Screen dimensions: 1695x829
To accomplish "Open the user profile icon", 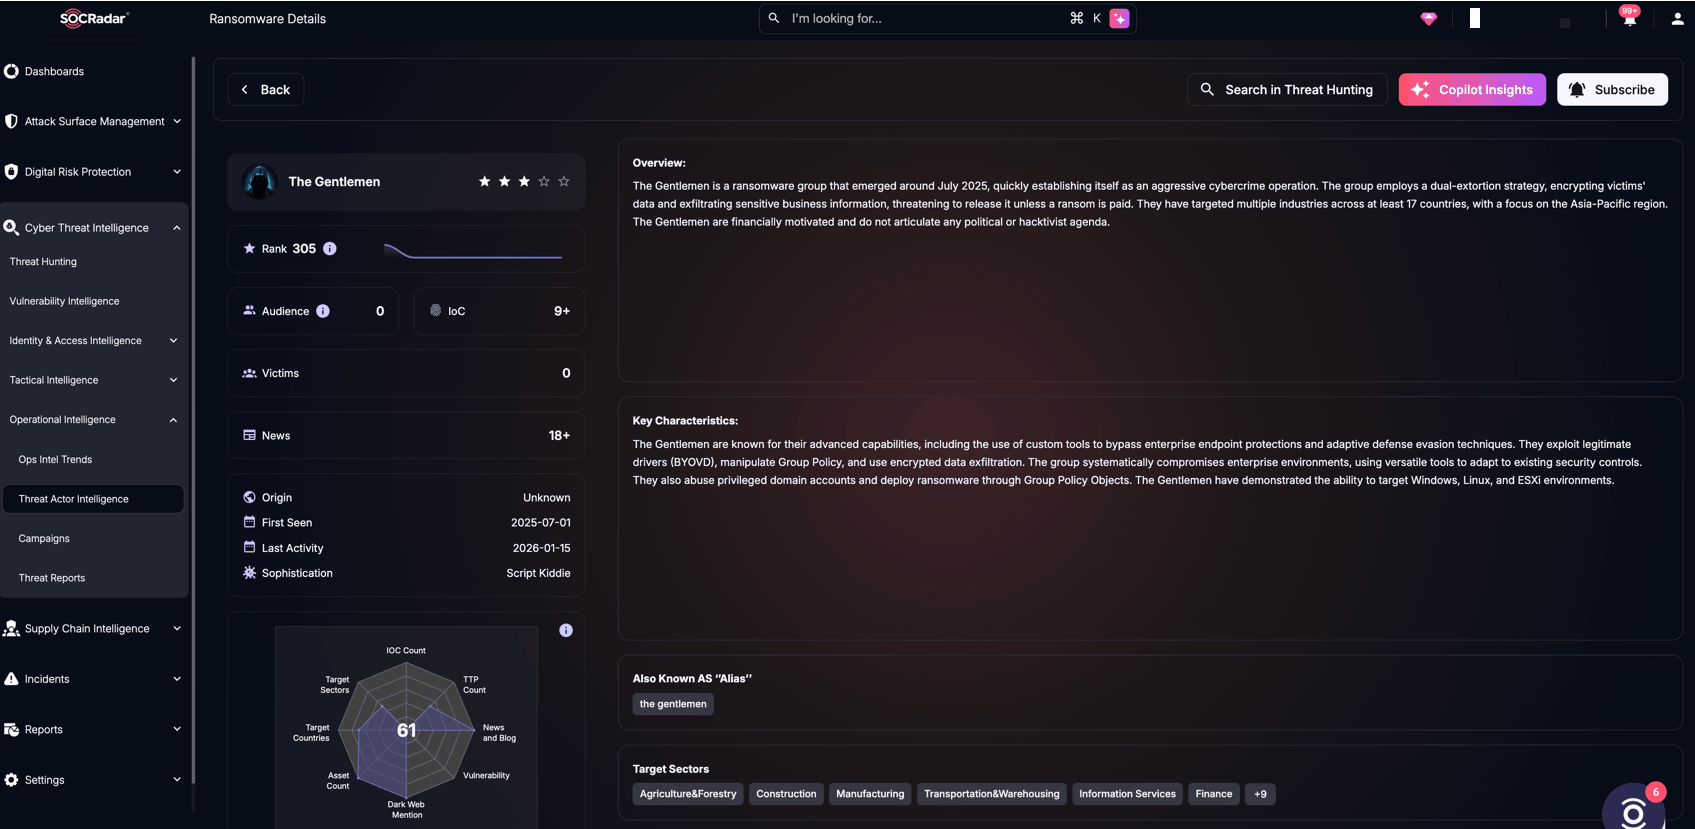I will (x=1677, y=19).
